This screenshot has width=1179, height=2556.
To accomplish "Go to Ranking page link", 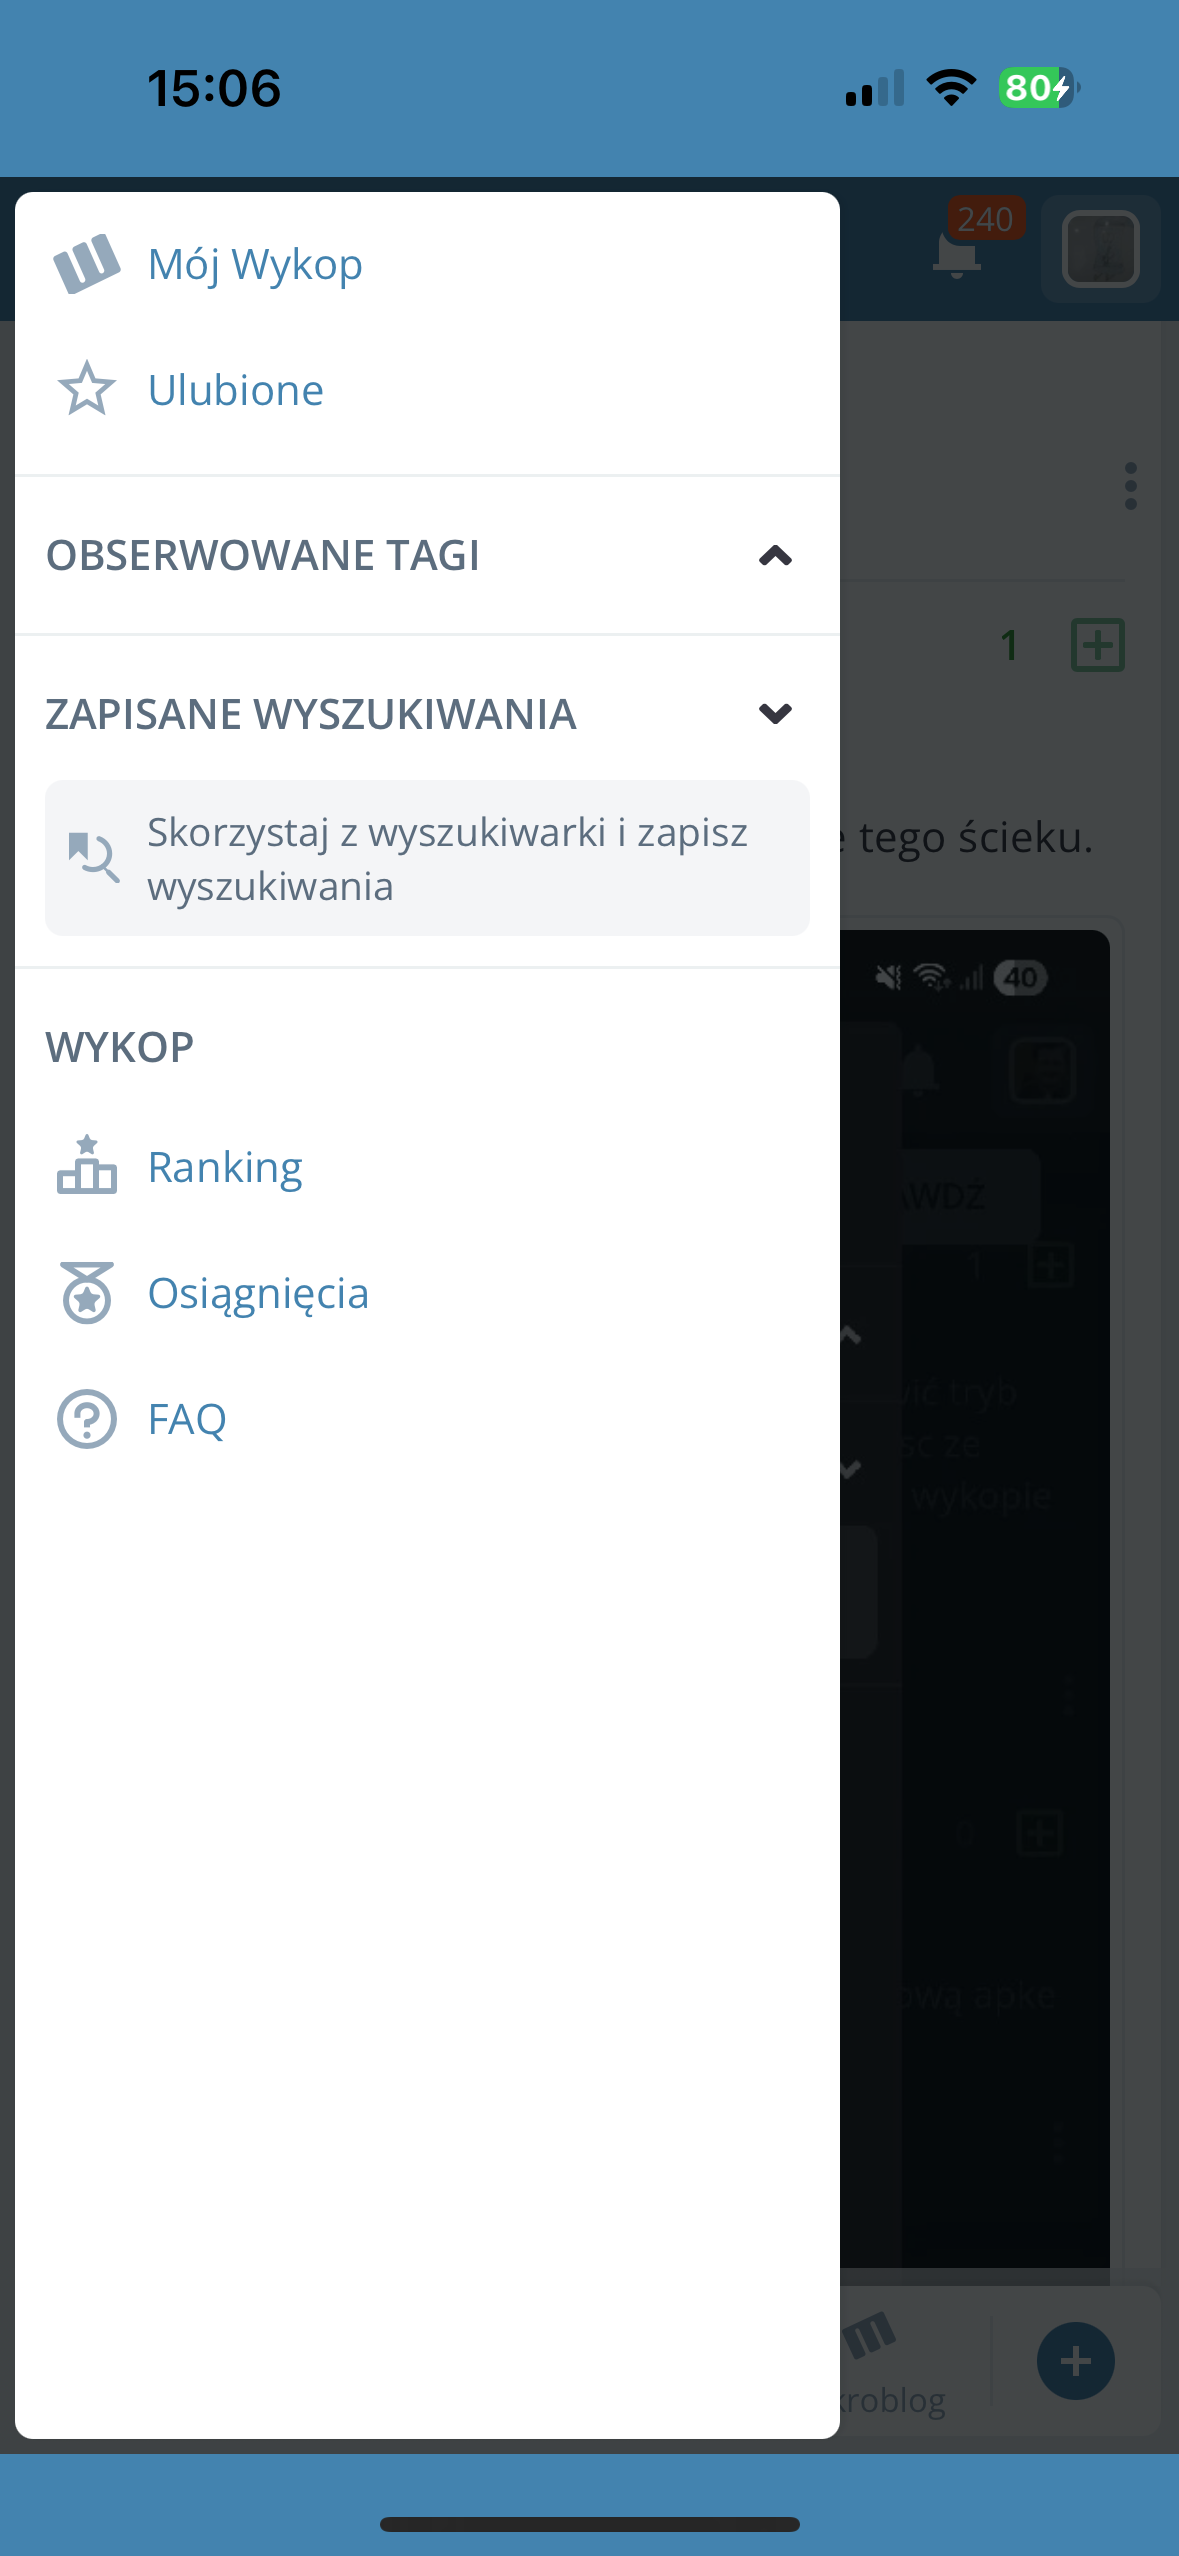I will coord(225,1167).
